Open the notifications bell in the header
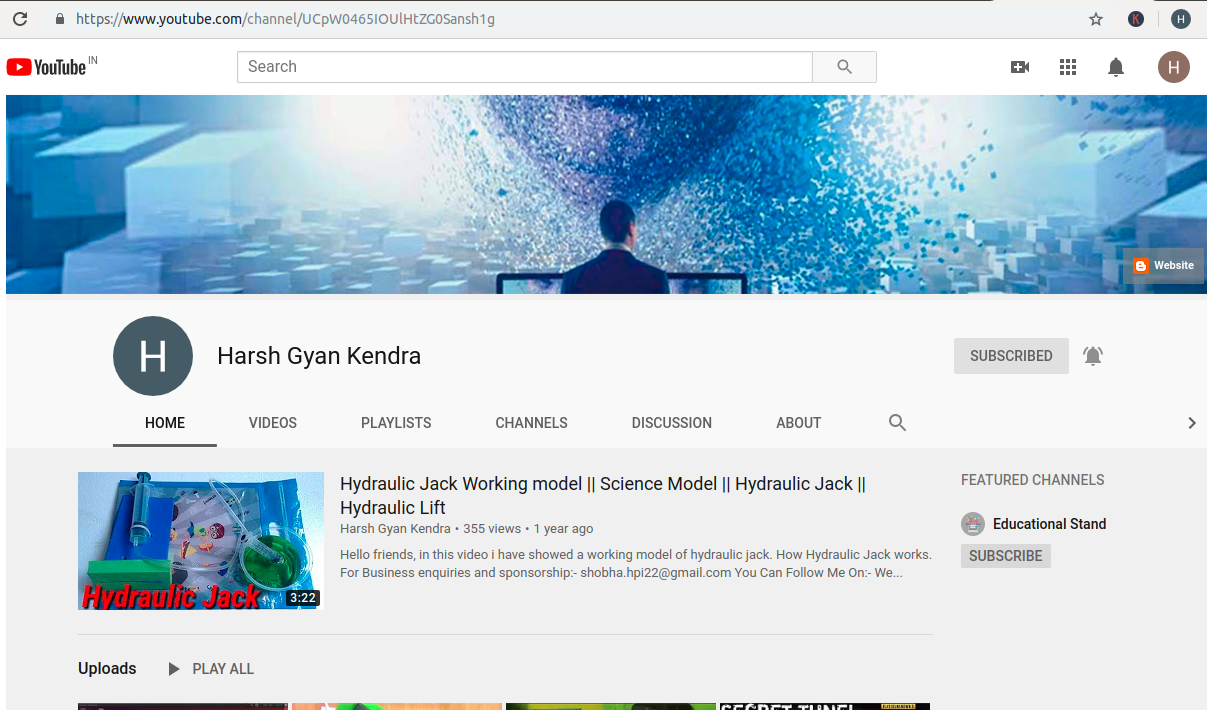Image resolution: width=1207 pixels, height=710 pixels. [x=1116, y=67]
